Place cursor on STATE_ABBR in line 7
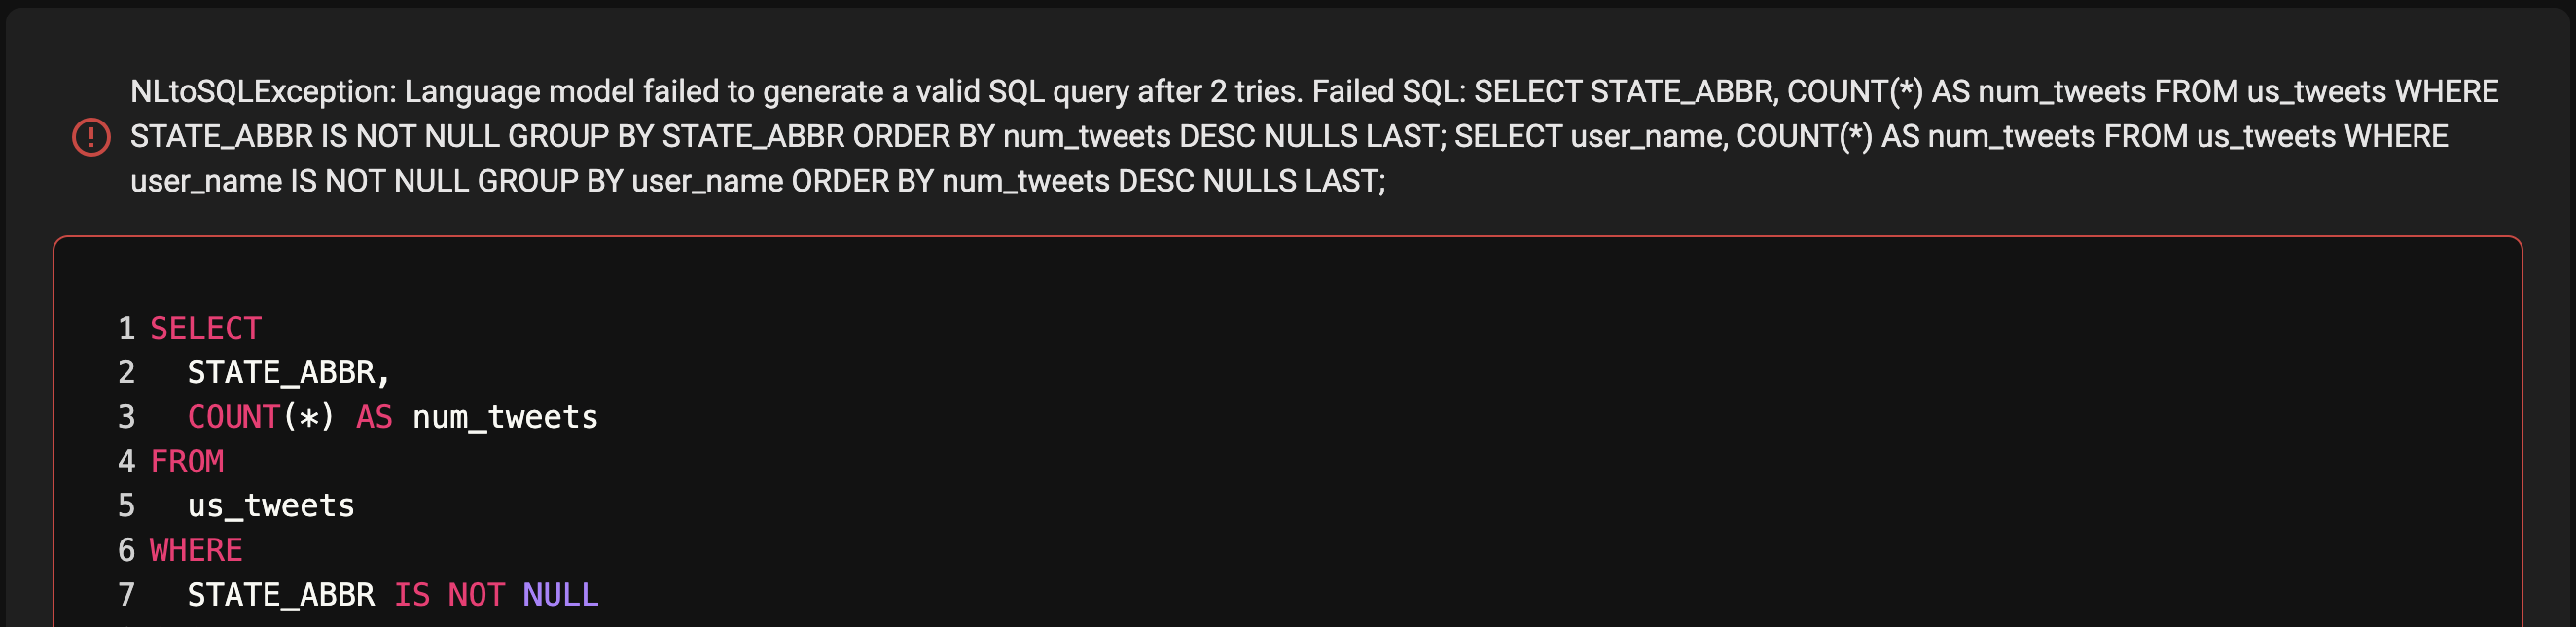 (281, 595)
